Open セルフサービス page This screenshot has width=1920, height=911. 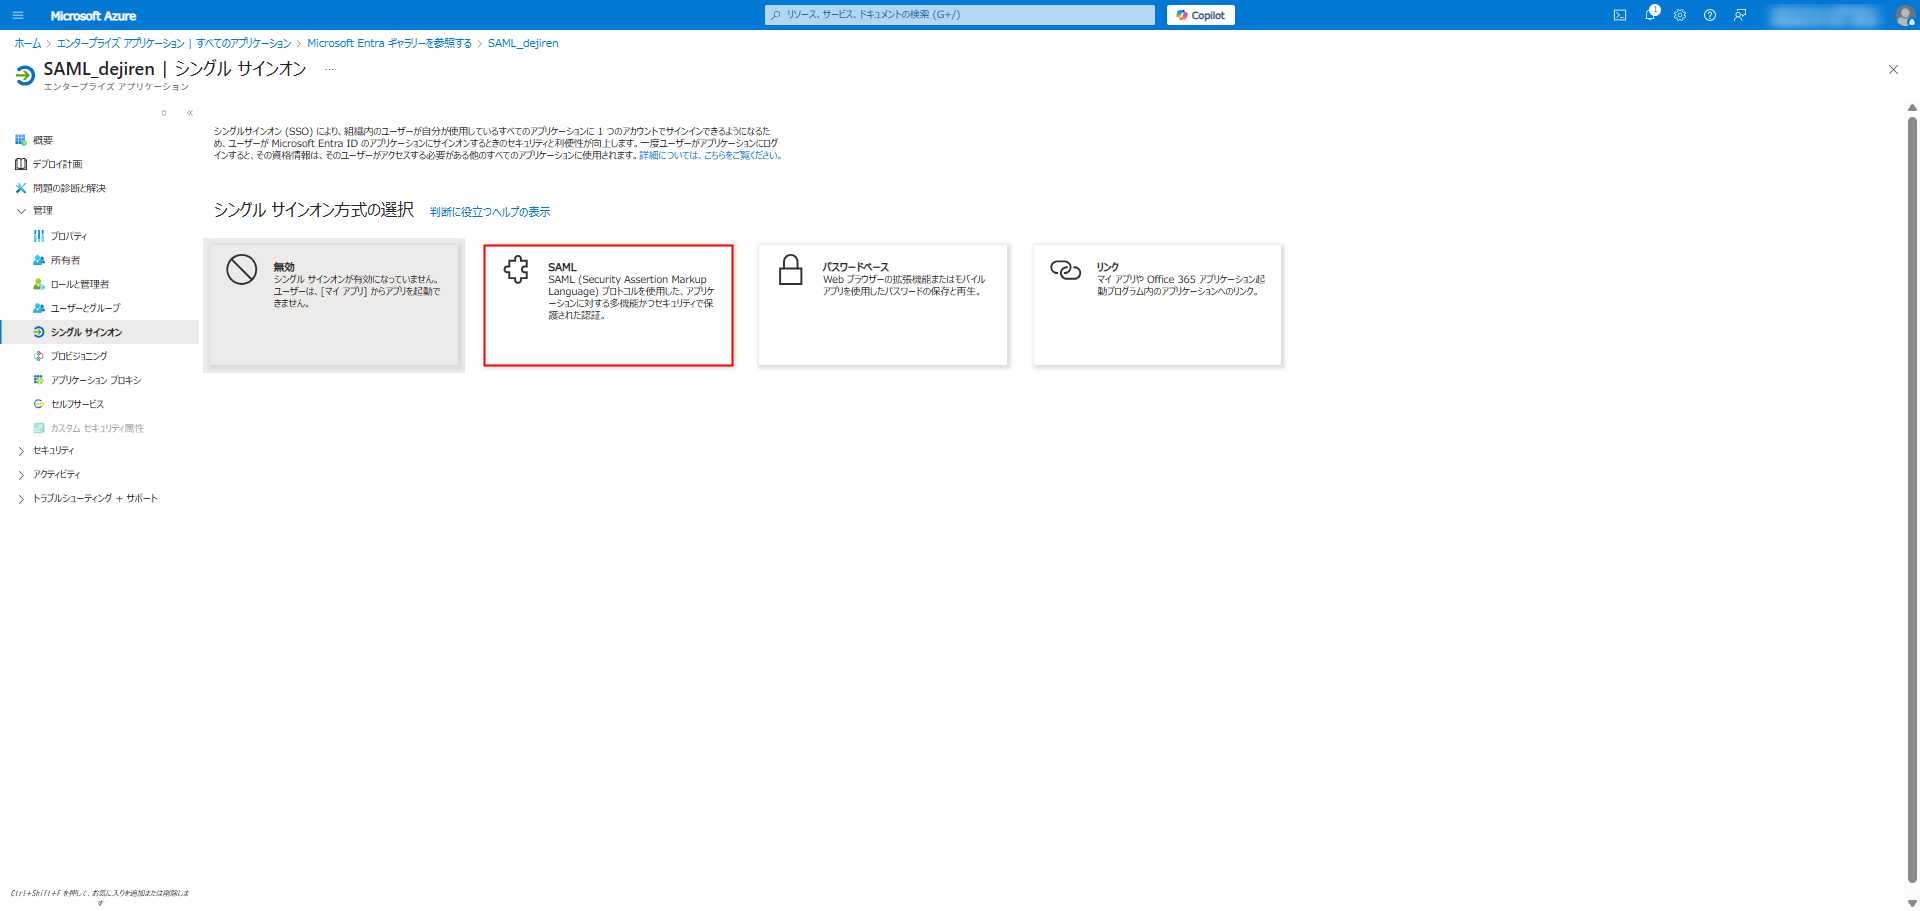coord(77,404)
